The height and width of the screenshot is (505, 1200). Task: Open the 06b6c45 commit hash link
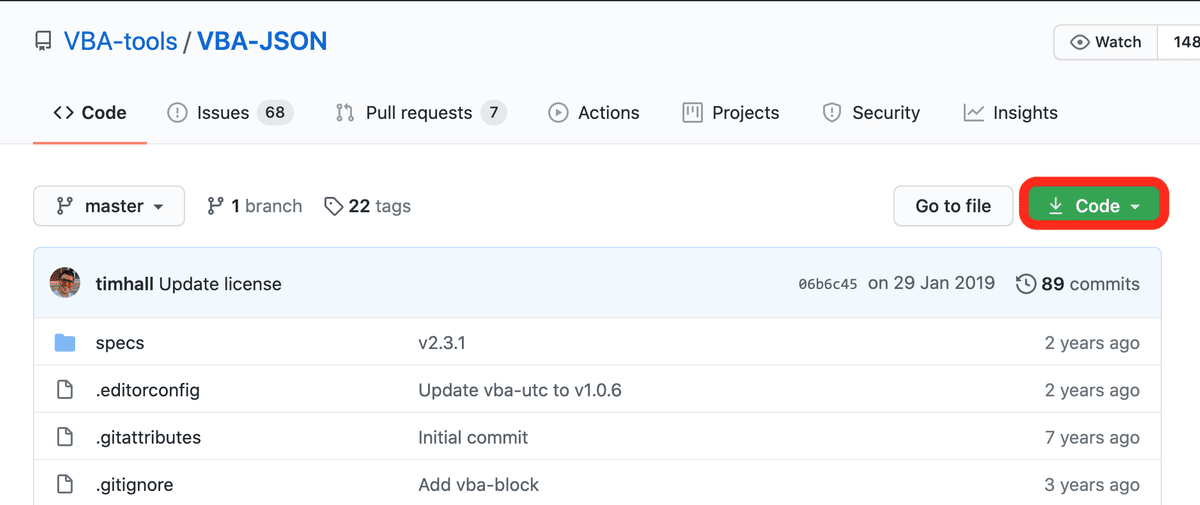(827, 284)
